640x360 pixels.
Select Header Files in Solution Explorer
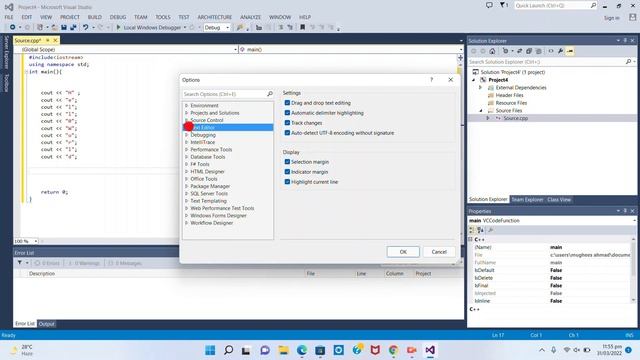[509, 95]
